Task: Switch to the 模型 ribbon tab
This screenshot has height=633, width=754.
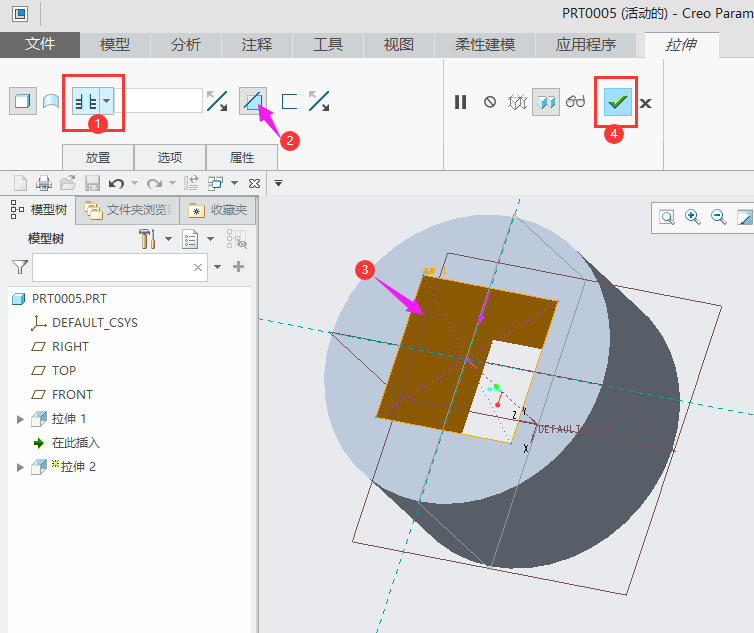Action: point(115,45)
